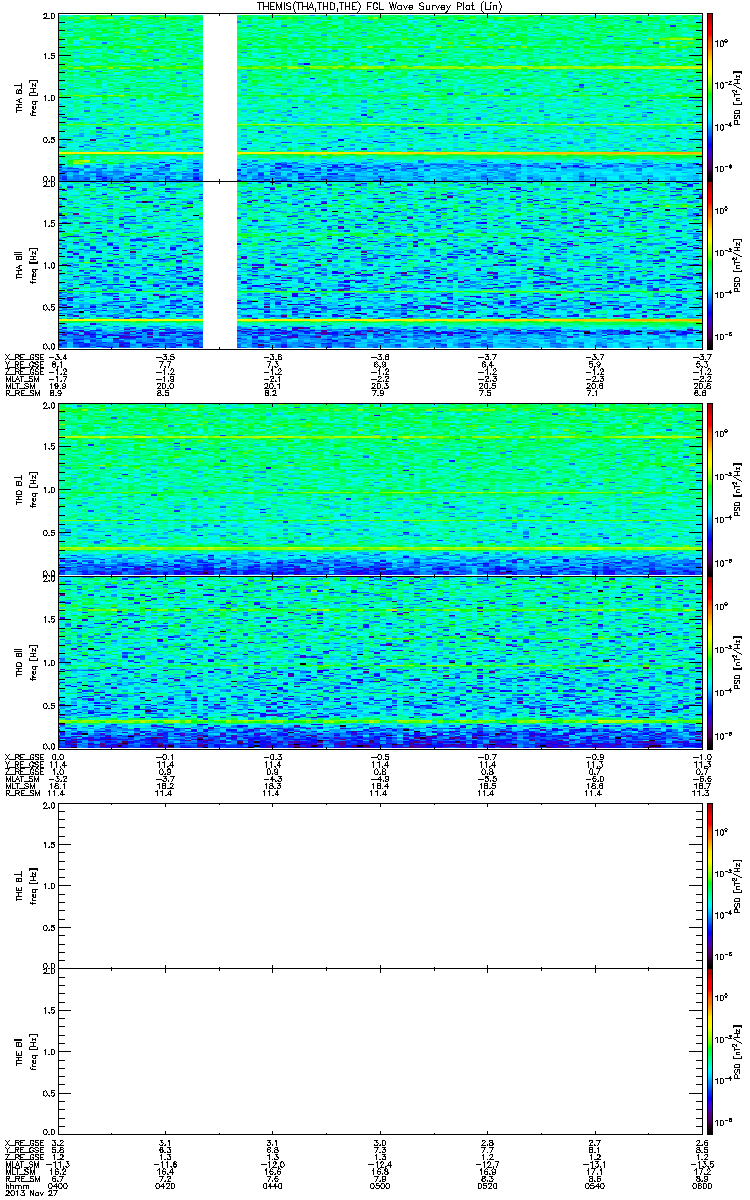Click the PSD [nT²/Hz] label beside THA B⊥

(736, 98)
